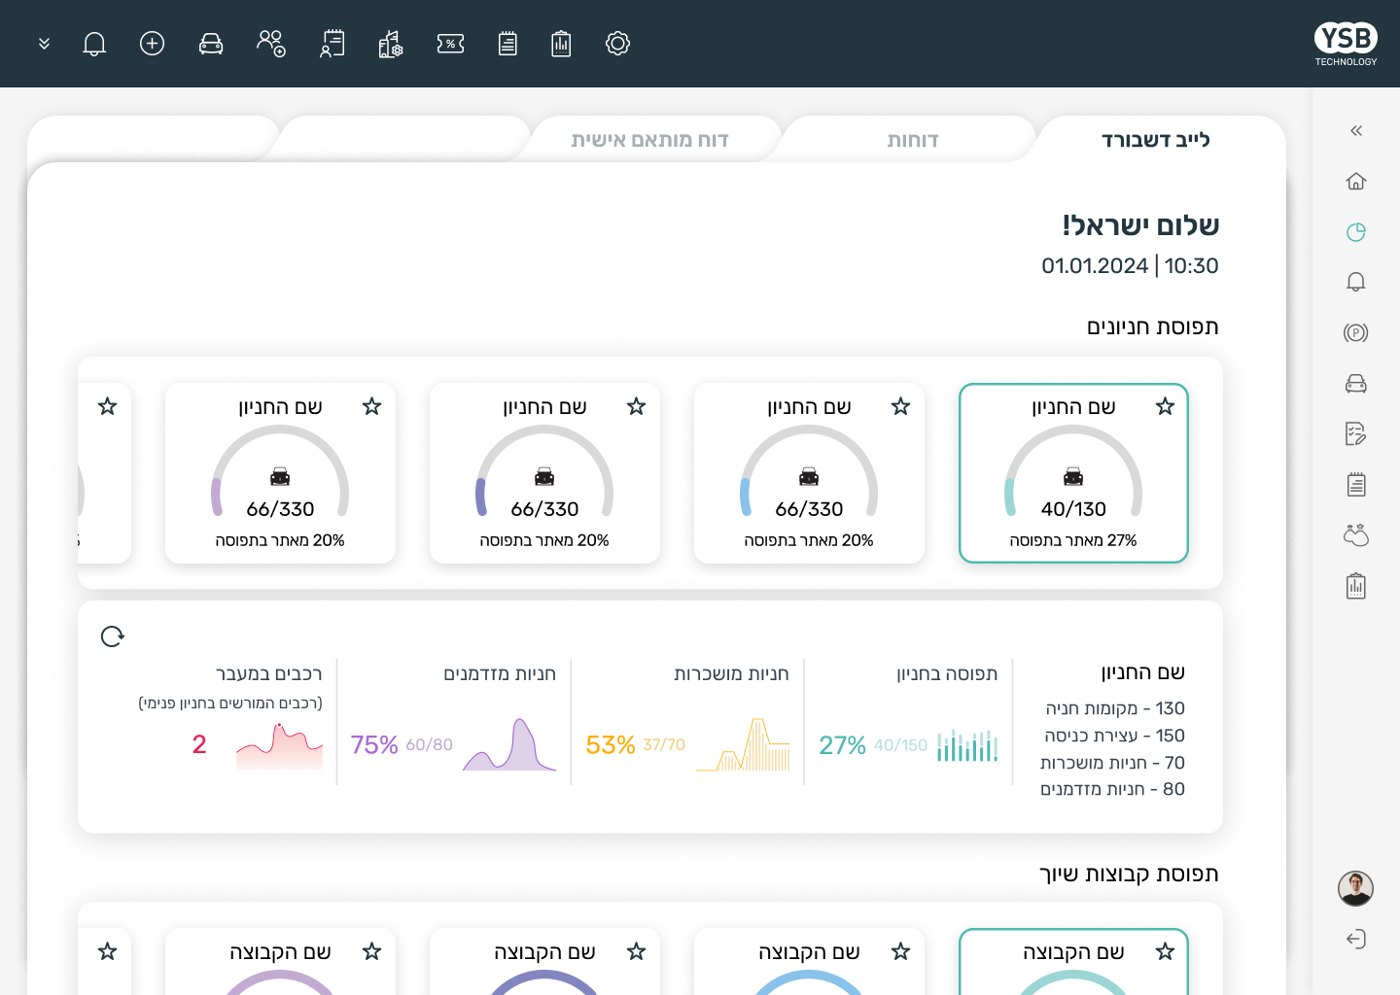This screenshot has width=1400, height=995.
Task: Click the 60/80 count
Action: pyautogui.click(x=429, y=745)
